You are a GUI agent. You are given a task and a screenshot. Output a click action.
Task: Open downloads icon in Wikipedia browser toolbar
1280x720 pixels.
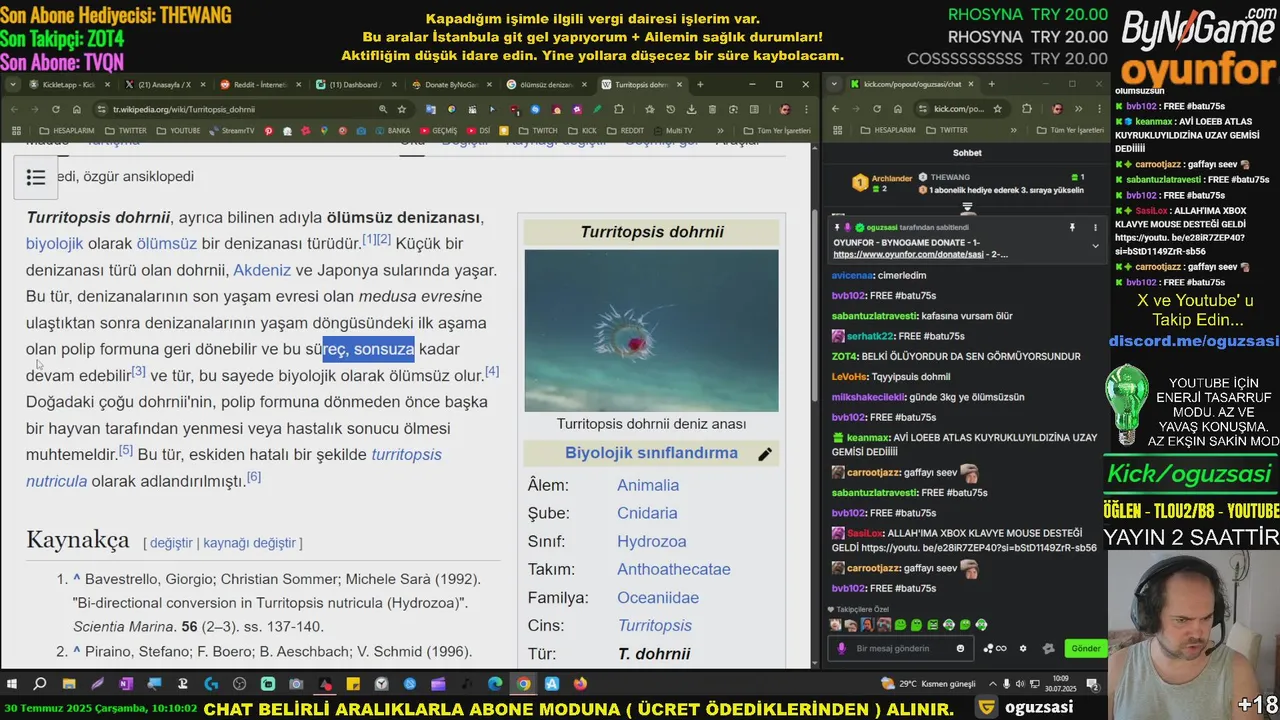pos(691,109)
